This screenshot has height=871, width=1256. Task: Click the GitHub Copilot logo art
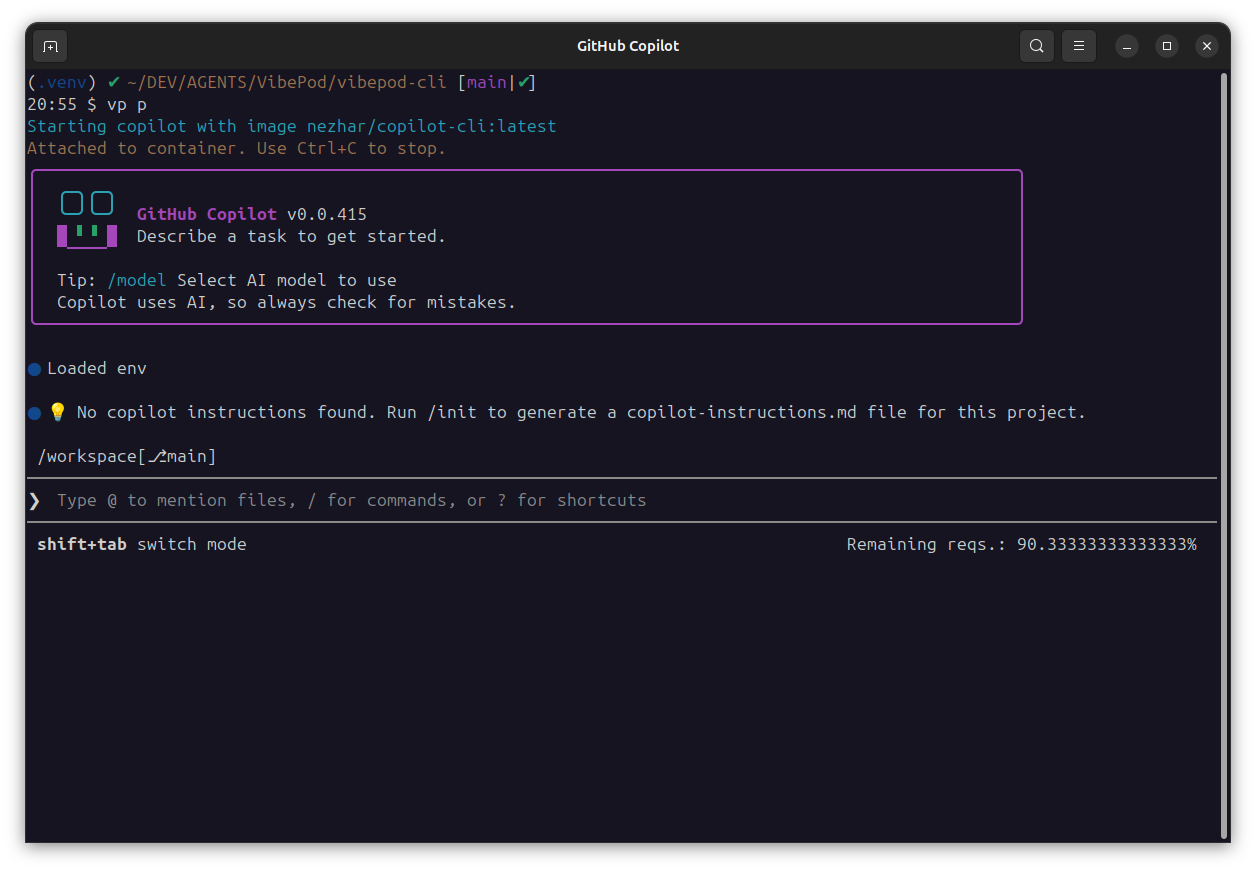[87, 218]
